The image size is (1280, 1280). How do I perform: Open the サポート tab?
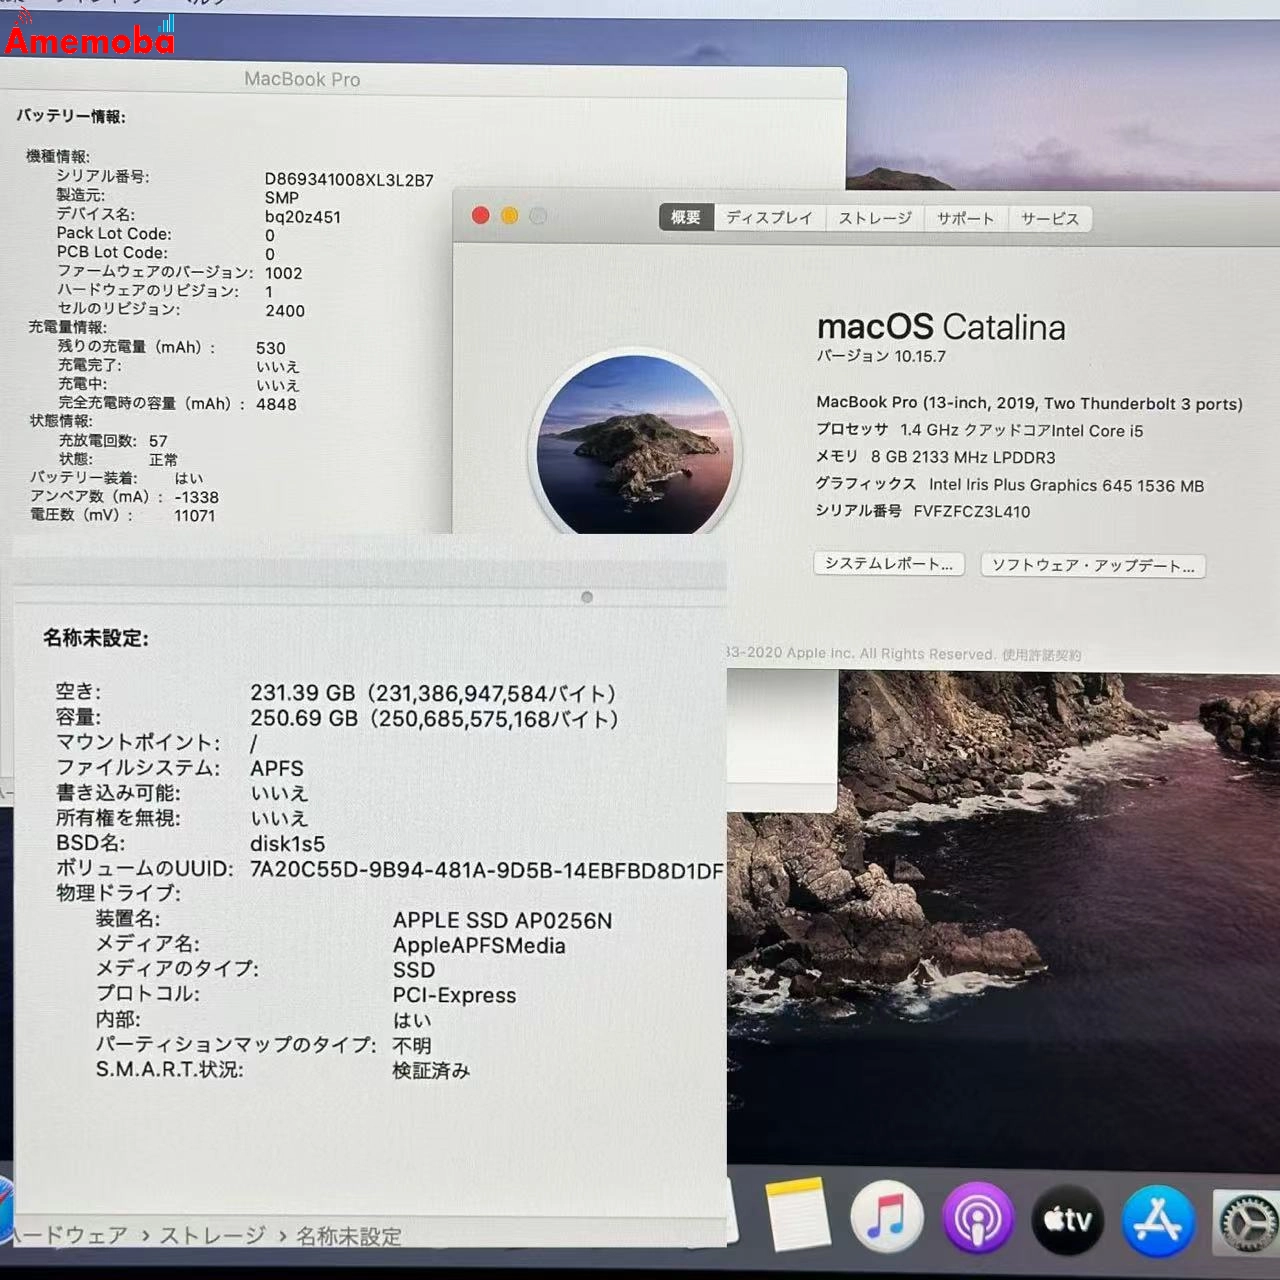964,217
